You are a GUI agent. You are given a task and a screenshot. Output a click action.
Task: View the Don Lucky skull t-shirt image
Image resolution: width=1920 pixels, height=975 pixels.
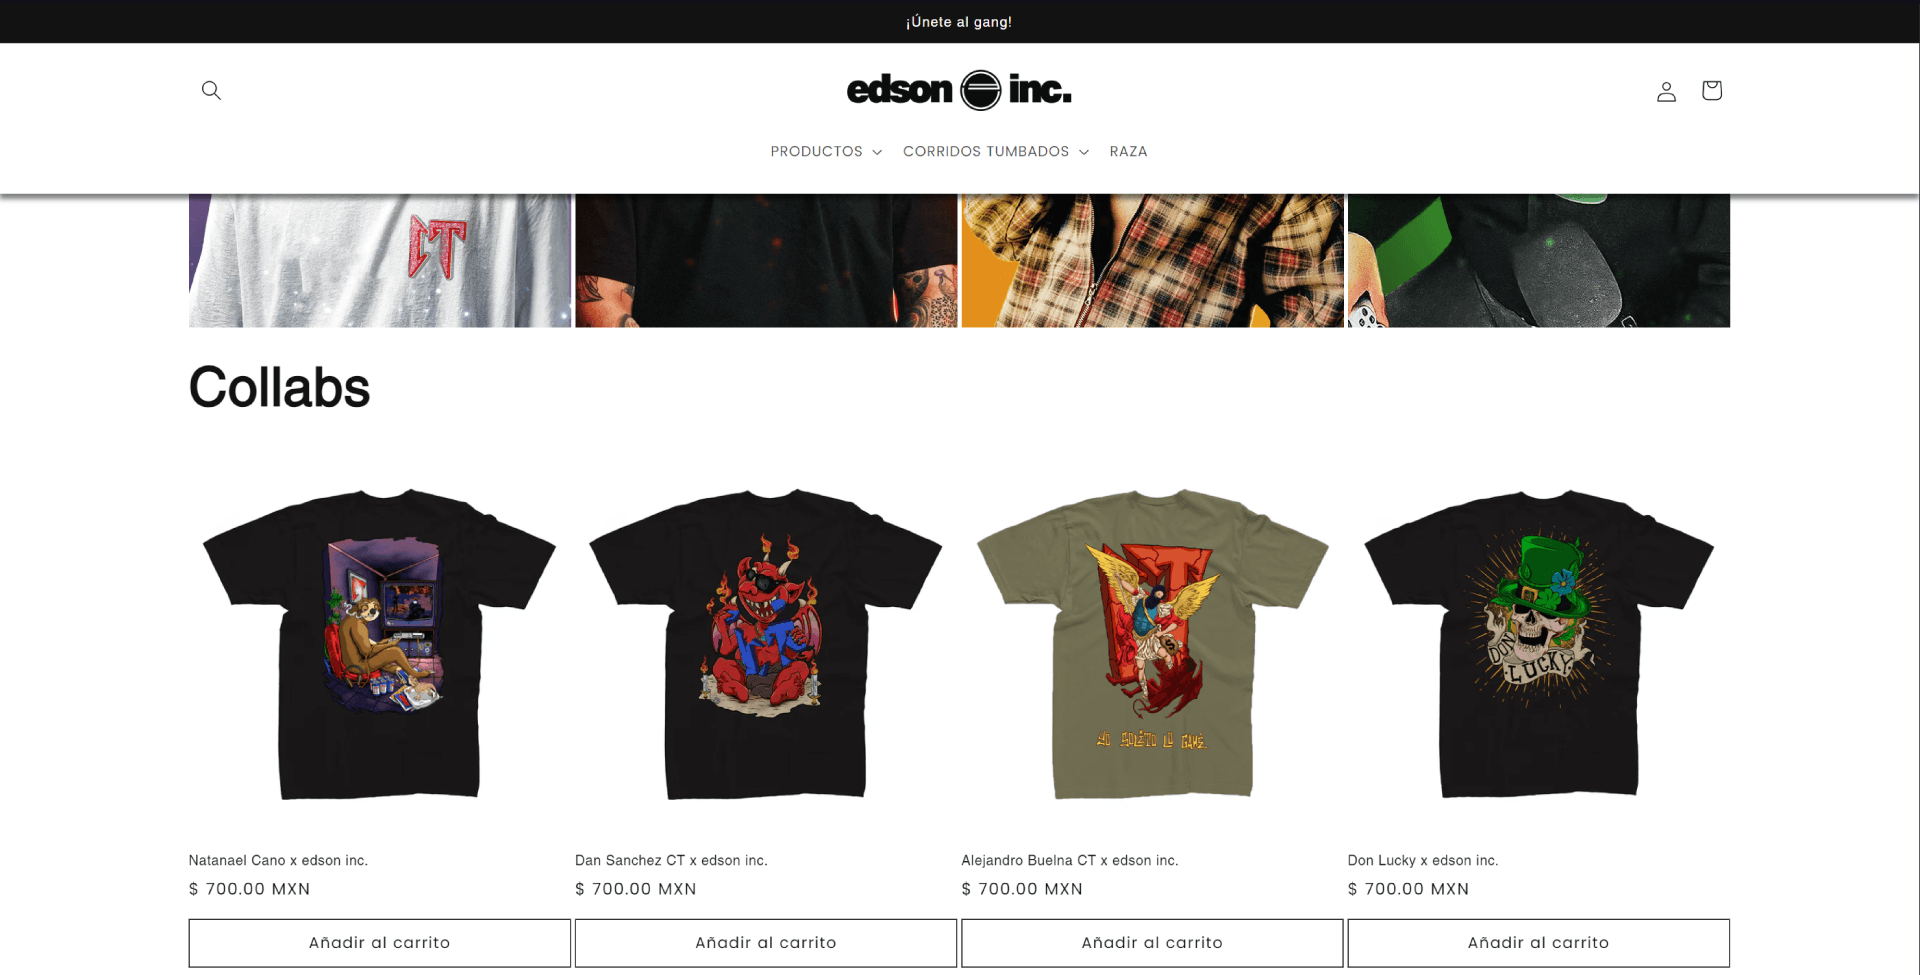(1538, 643)
